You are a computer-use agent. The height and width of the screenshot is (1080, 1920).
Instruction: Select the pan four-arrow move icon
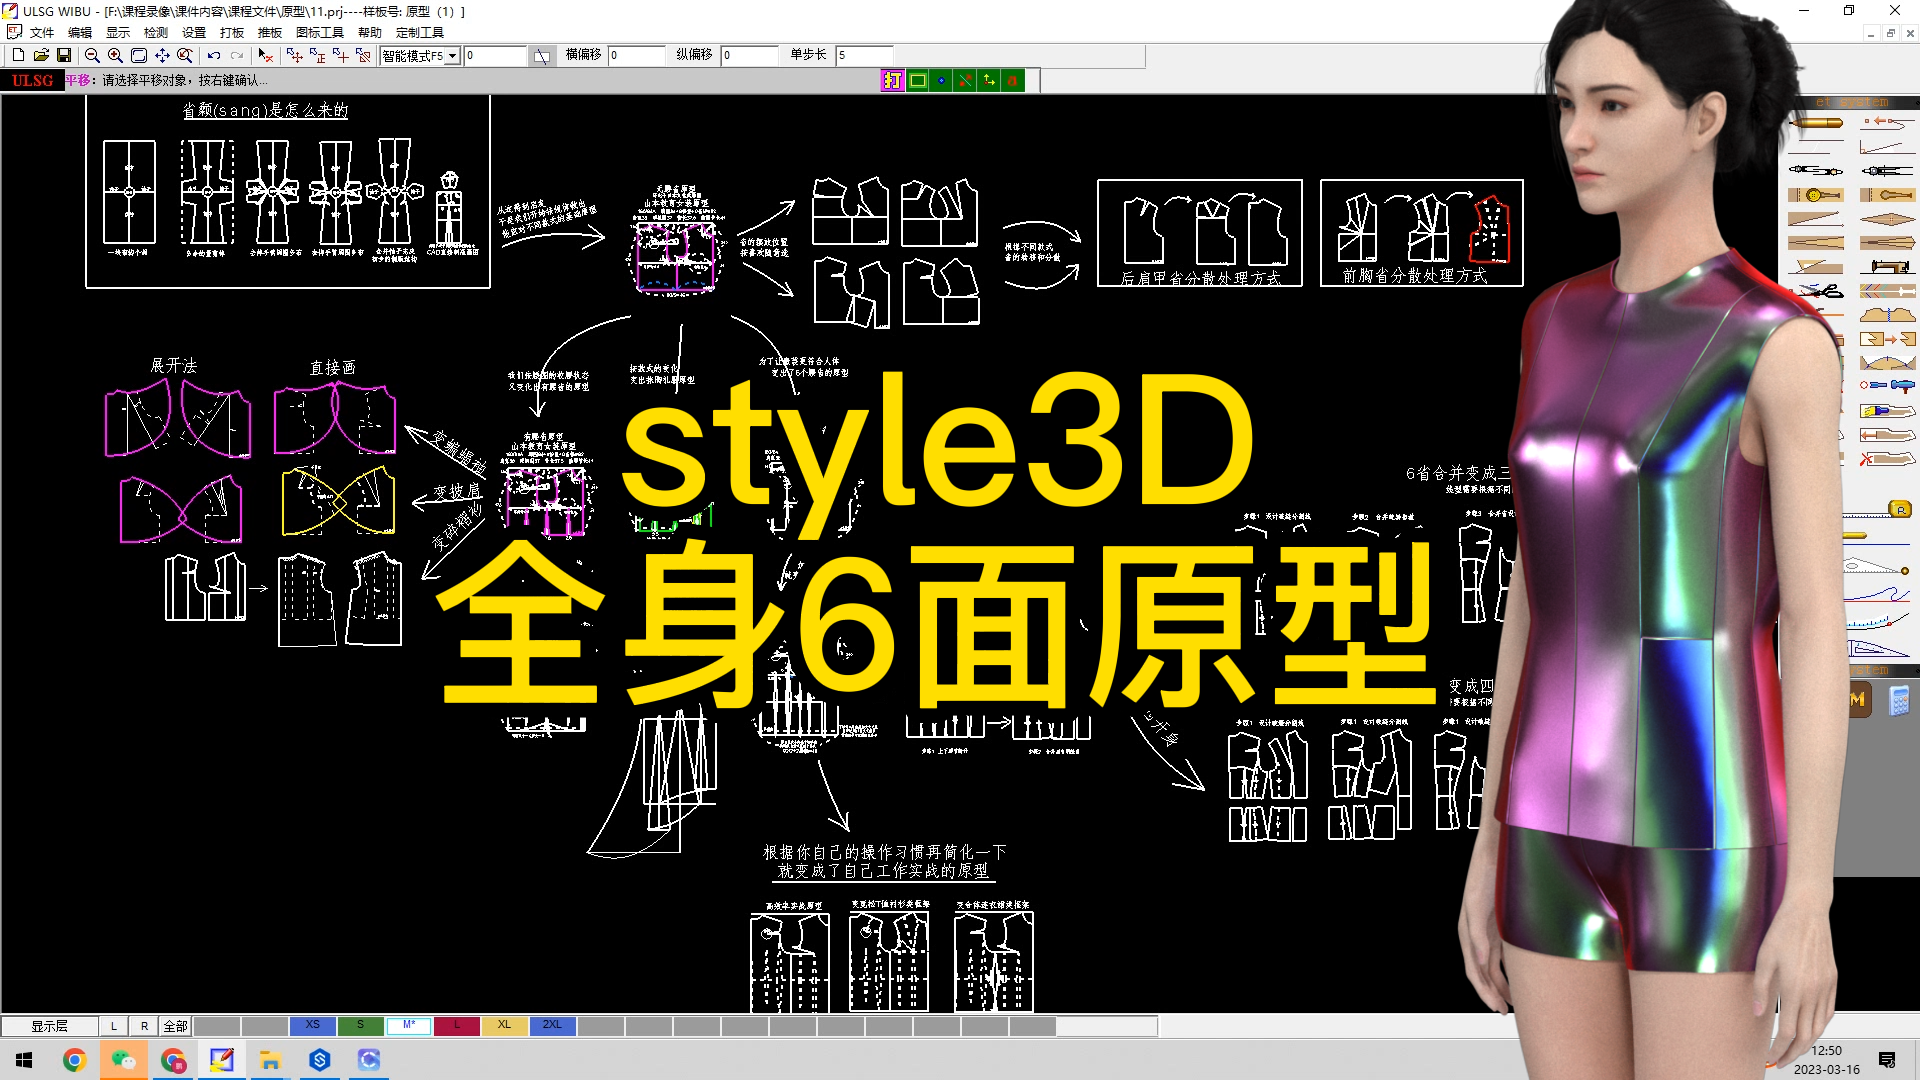(162, 56)
